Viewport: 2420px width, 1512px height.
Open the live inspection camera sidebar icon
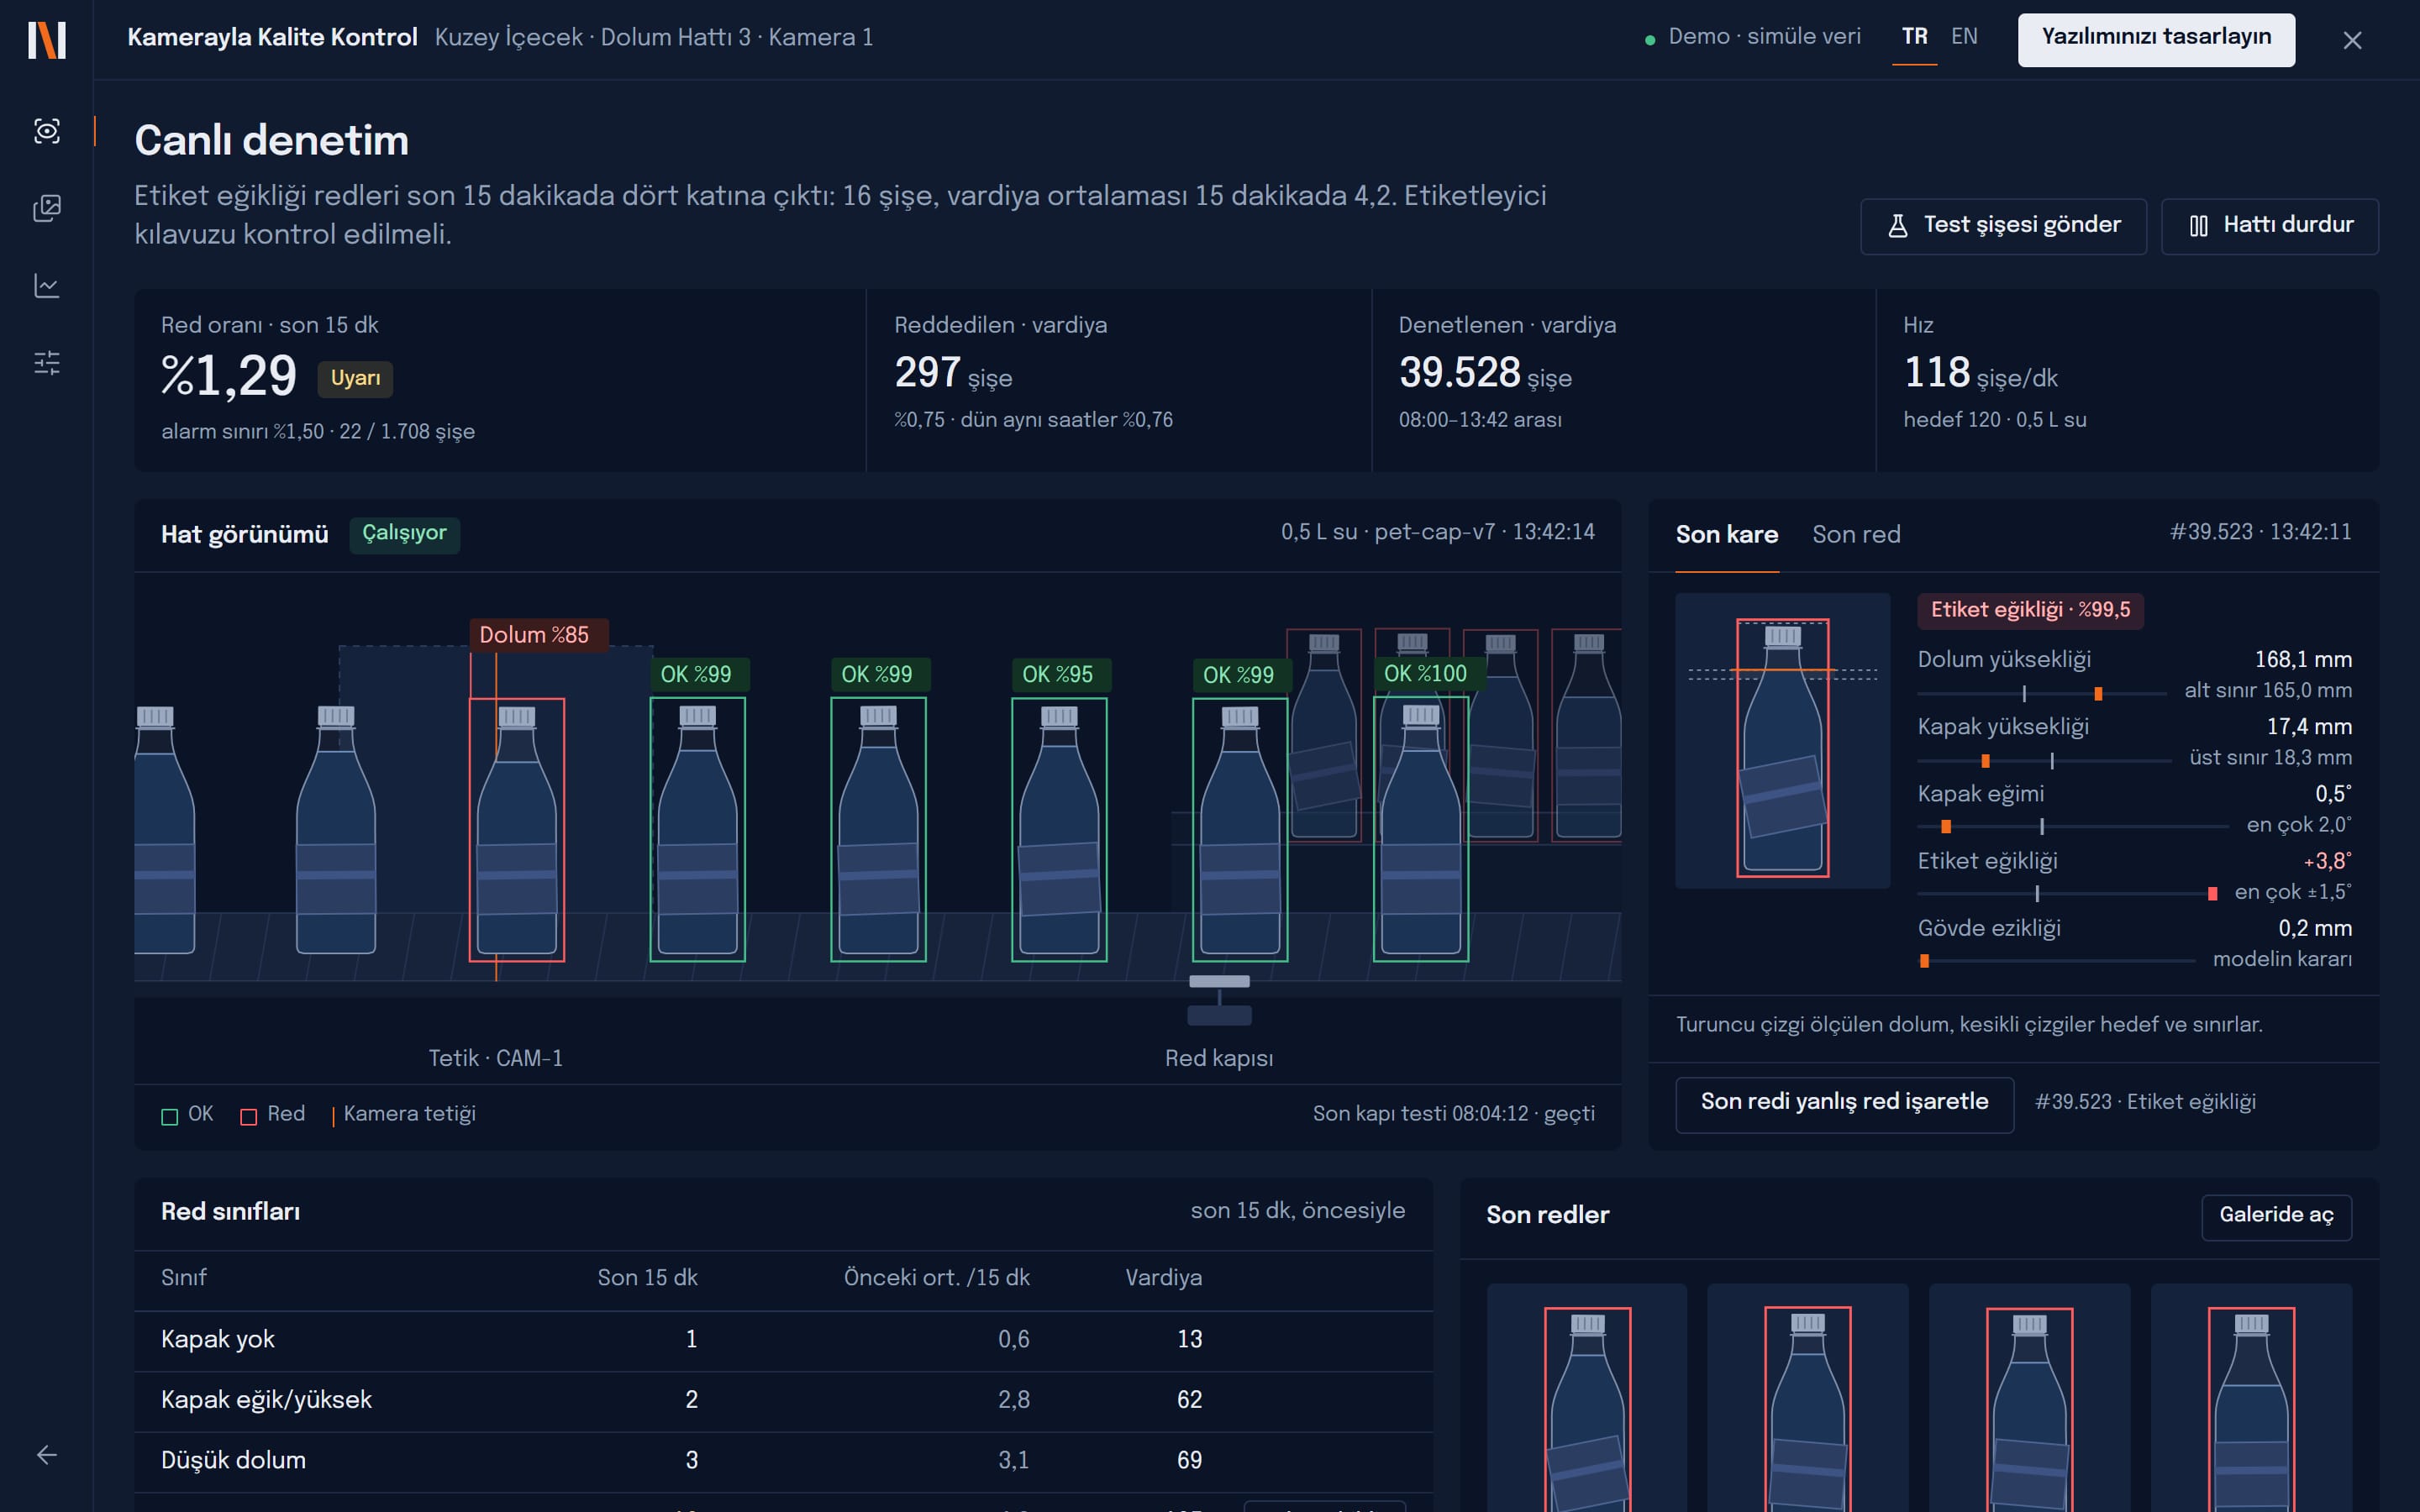pos(47,131)
